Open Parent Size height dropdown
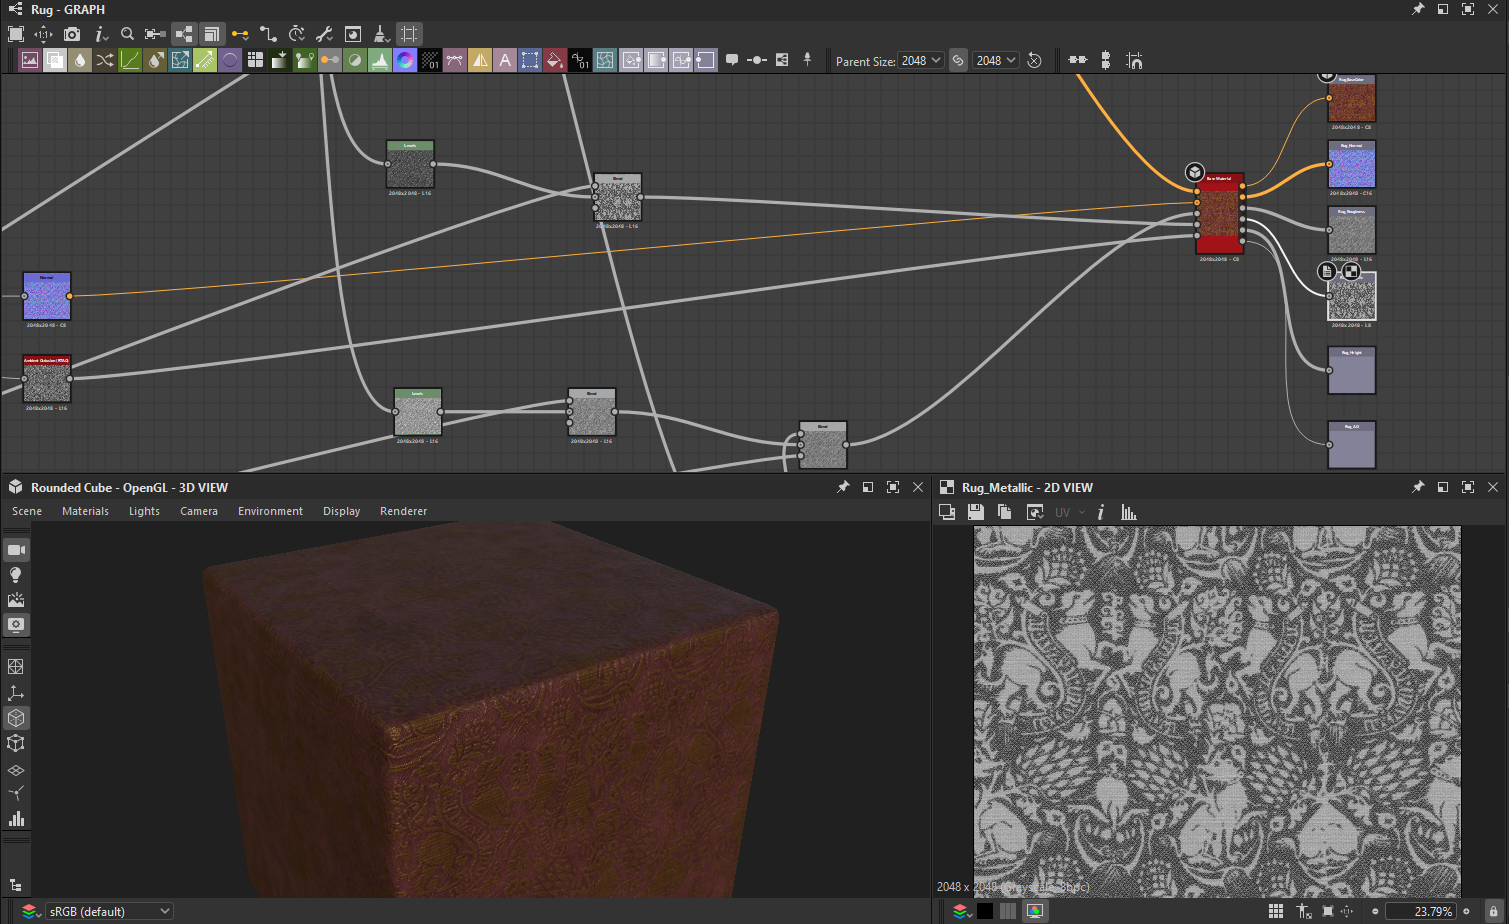The width and height of the screenshot is (1509, 924). pyautogui.click(x=996, y=60)
